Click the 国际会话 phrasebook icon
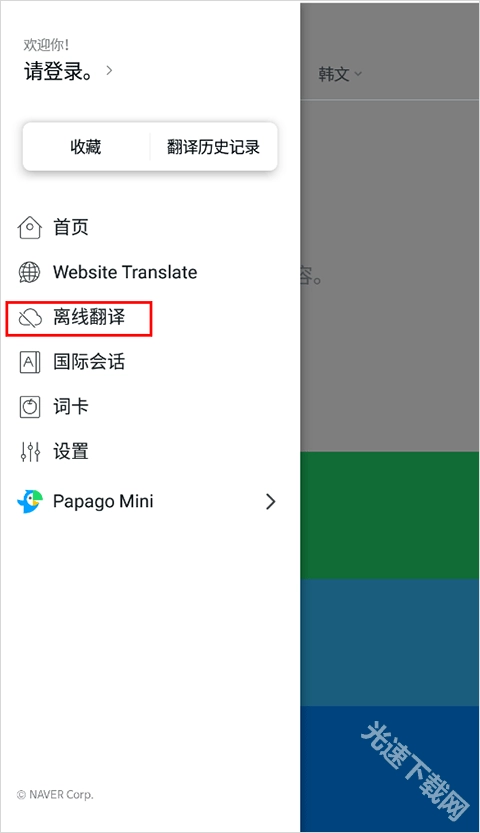Image resolution: width=480 pixels, height=833 pixels. tap(30, 362)
